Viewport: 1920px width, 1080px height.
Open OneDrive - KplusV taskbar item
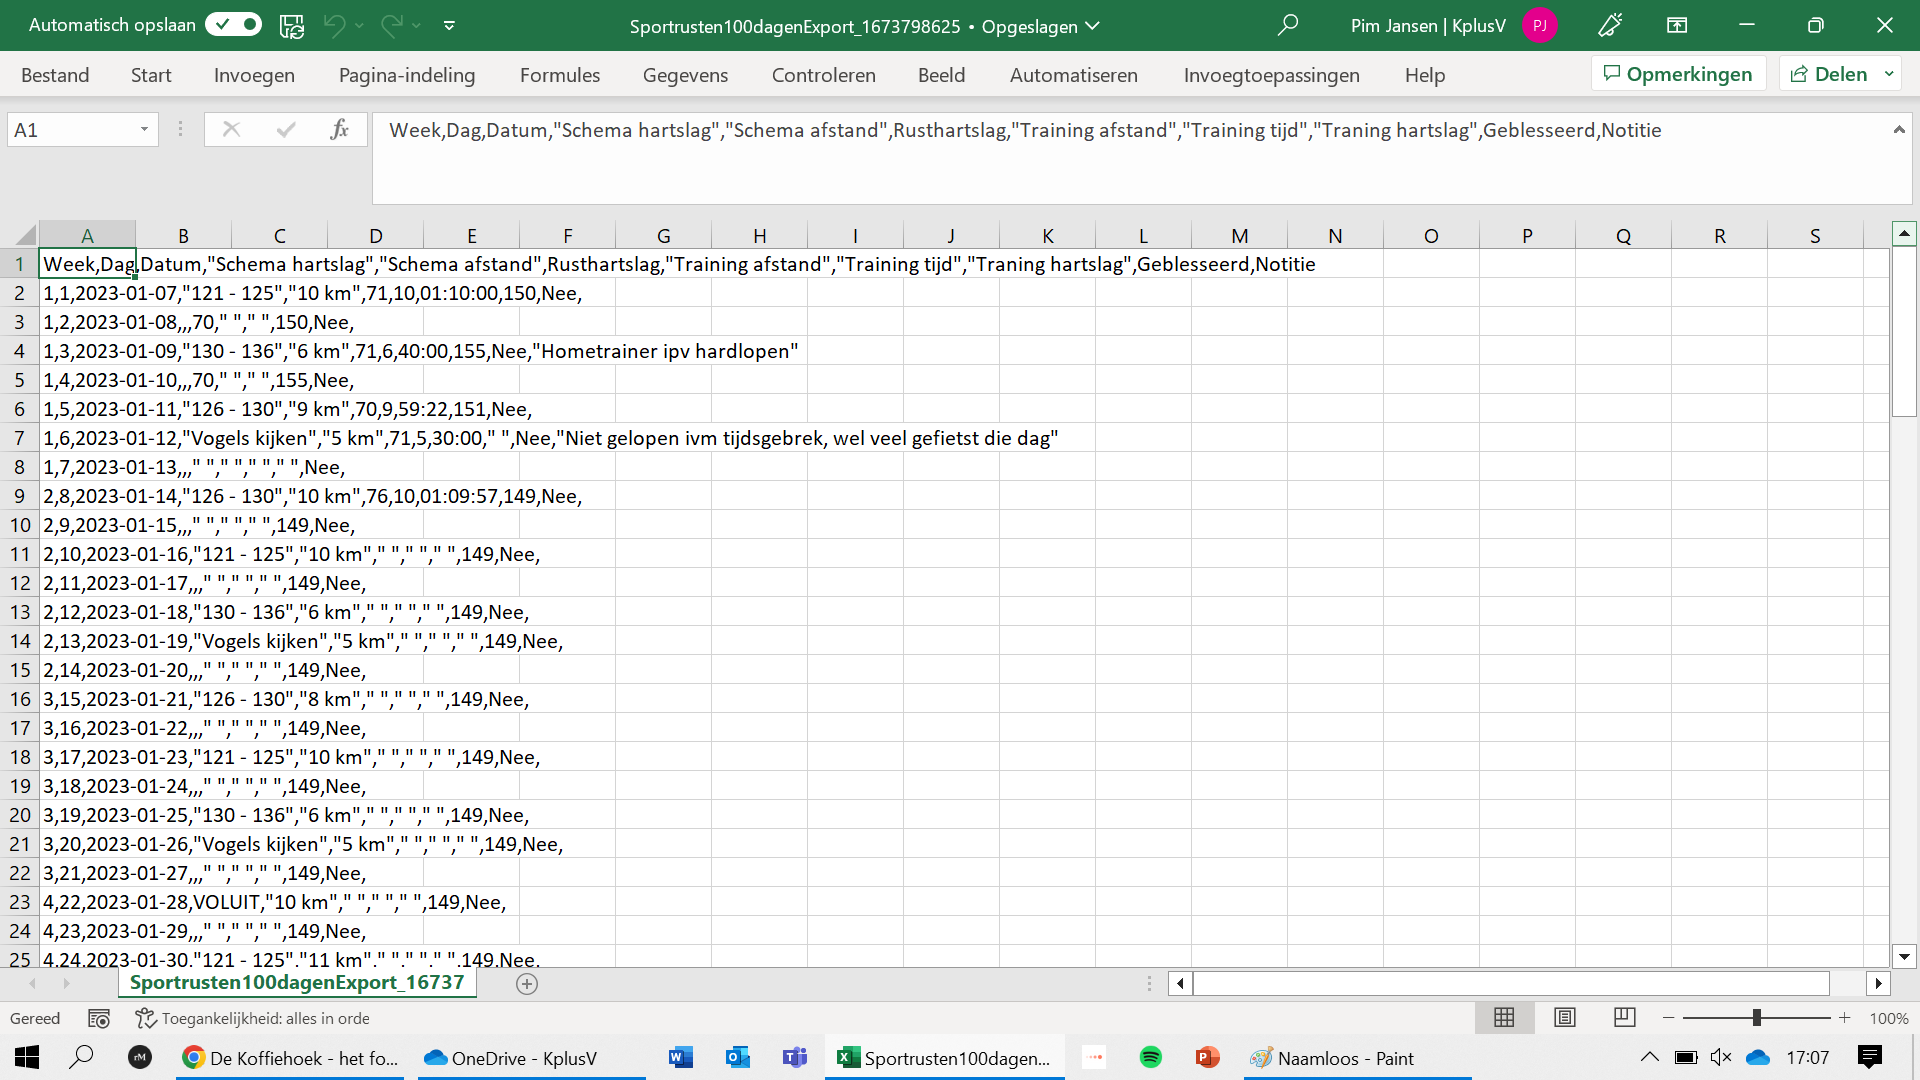pyautogui.click(x=532, y=1058)
